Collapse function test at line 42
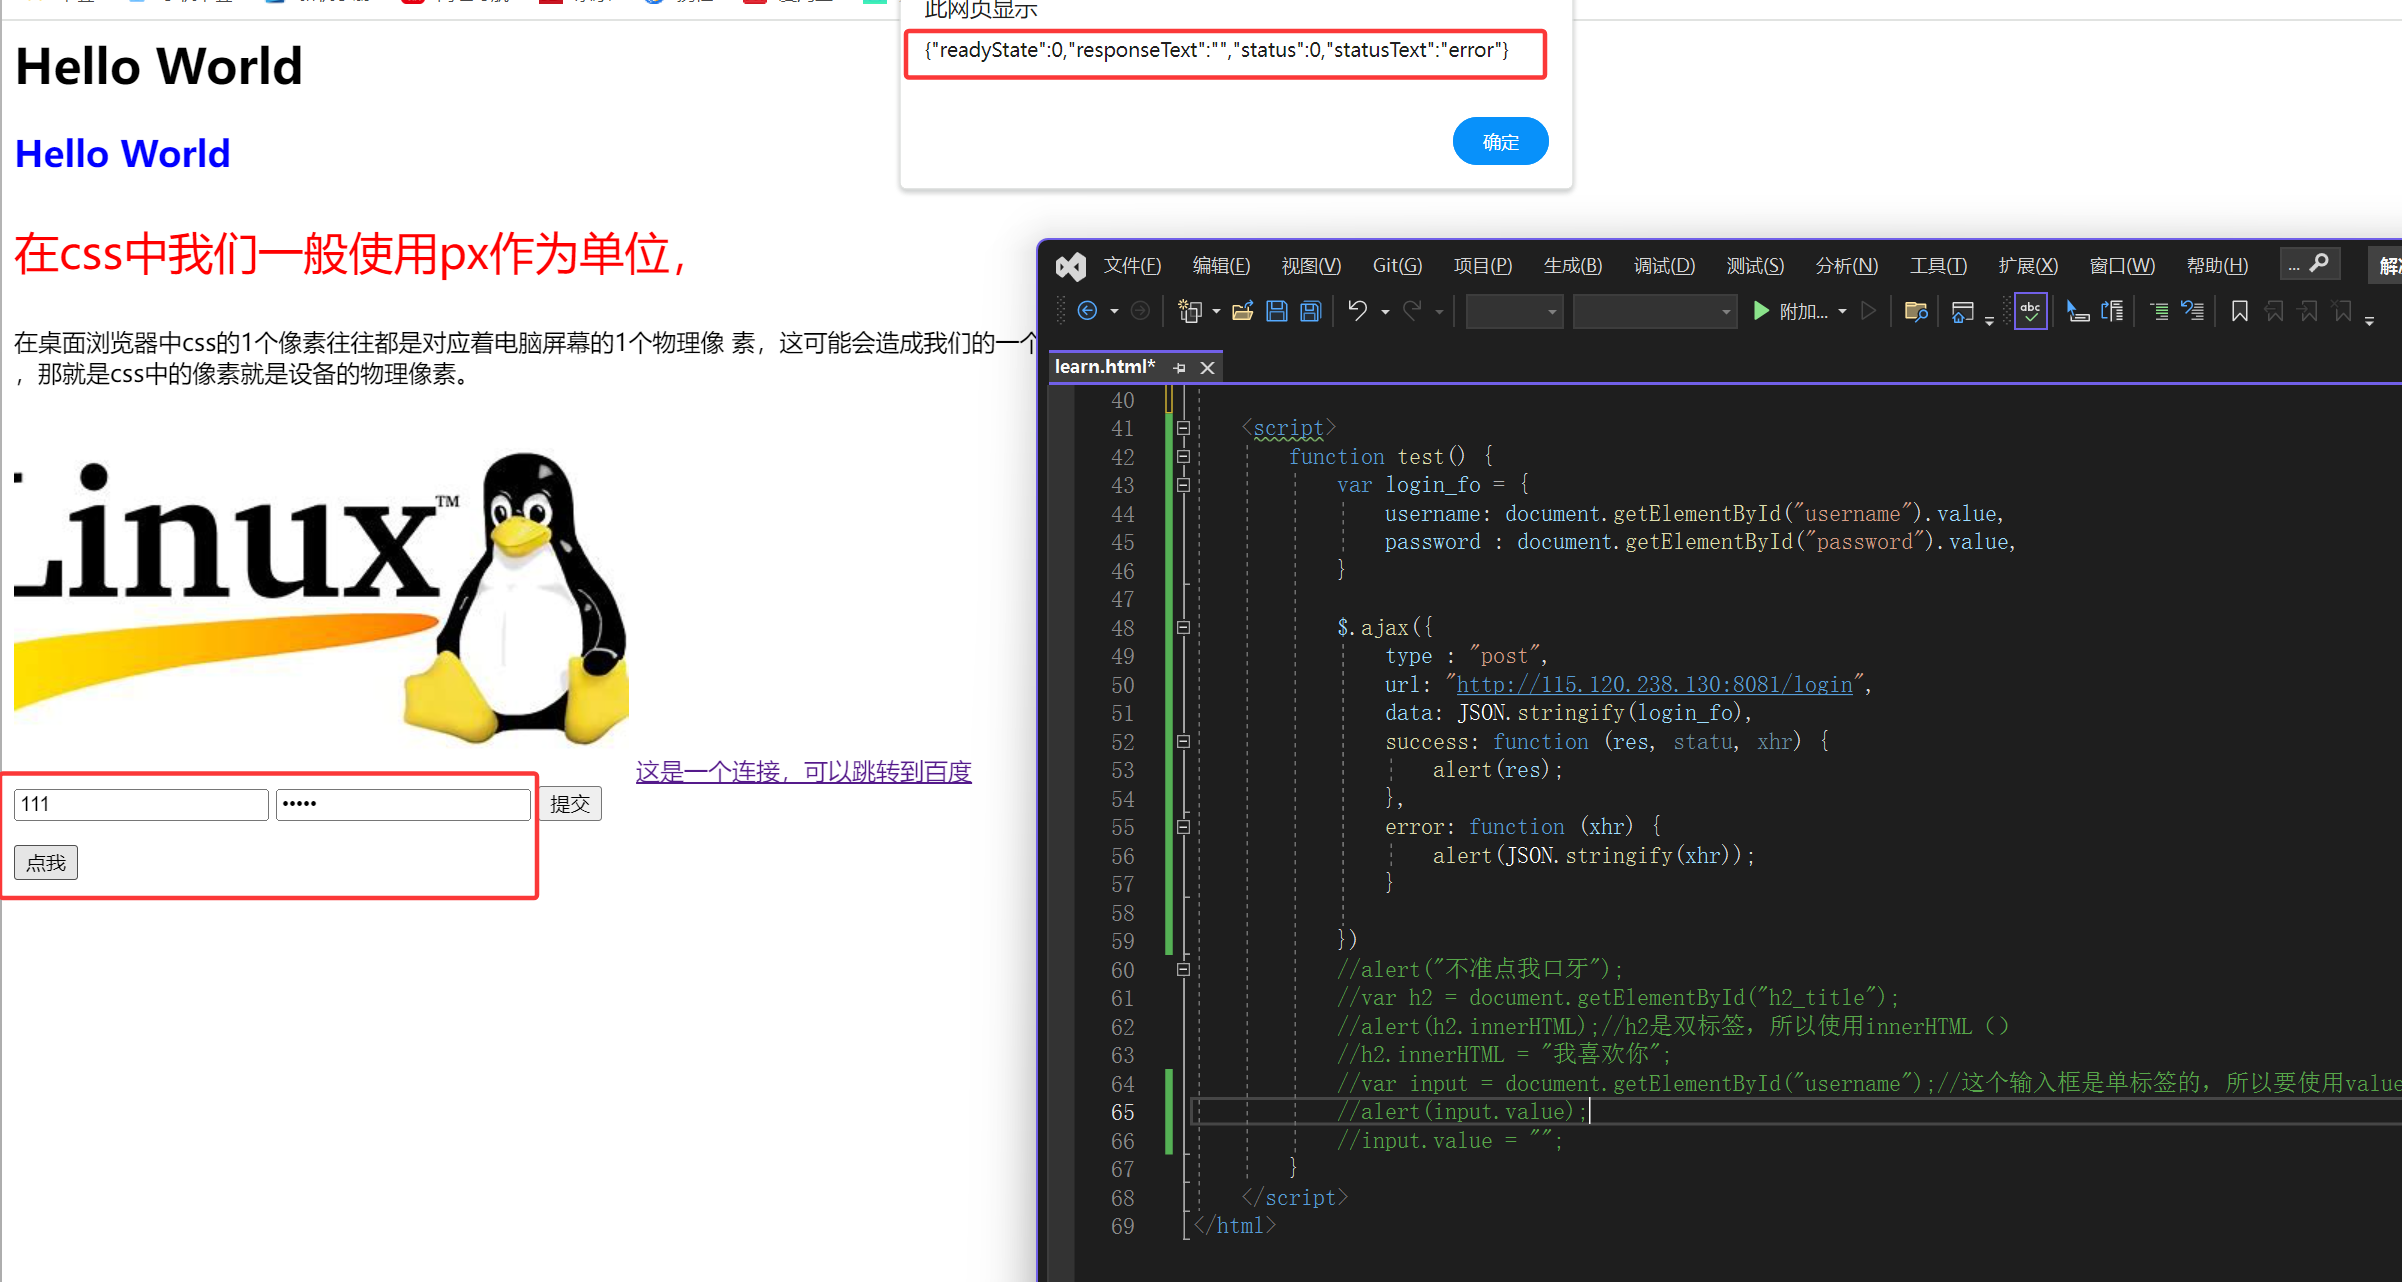This screenshot has width=2402, height=1282. coord(1183,457)
